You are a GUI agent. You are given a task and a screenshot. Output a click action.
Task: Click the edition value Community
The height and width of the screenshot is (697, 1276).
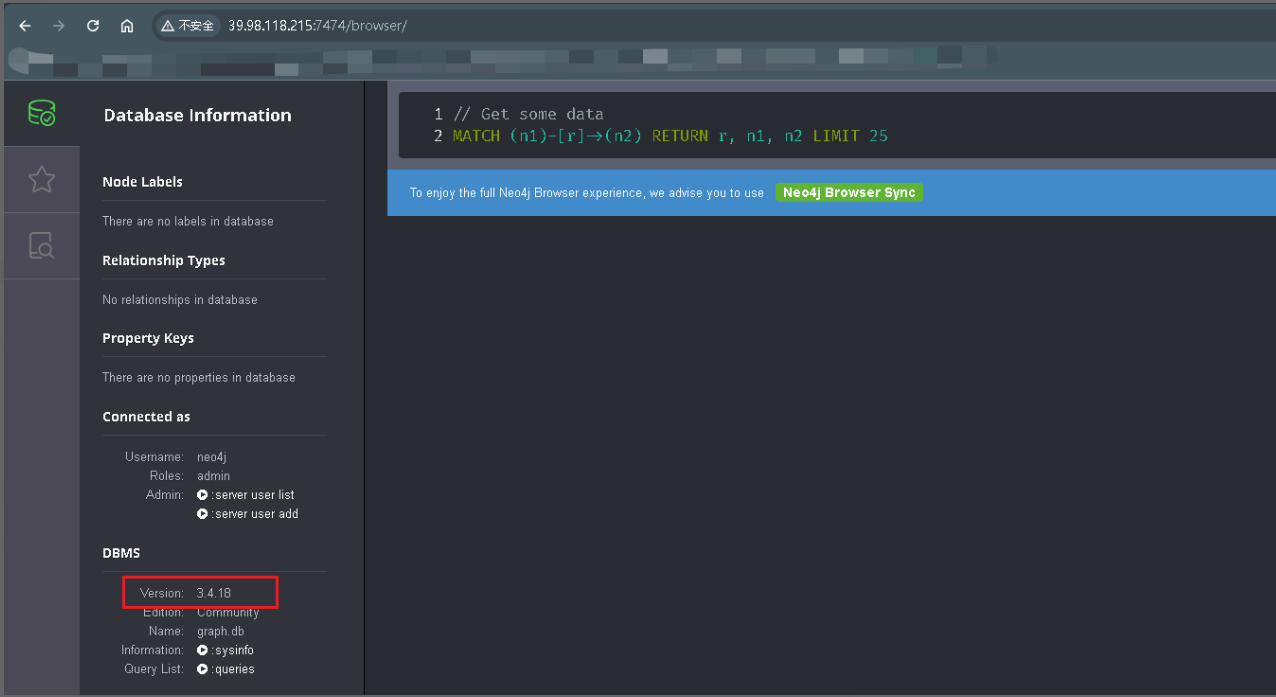[x=228, y=612]
